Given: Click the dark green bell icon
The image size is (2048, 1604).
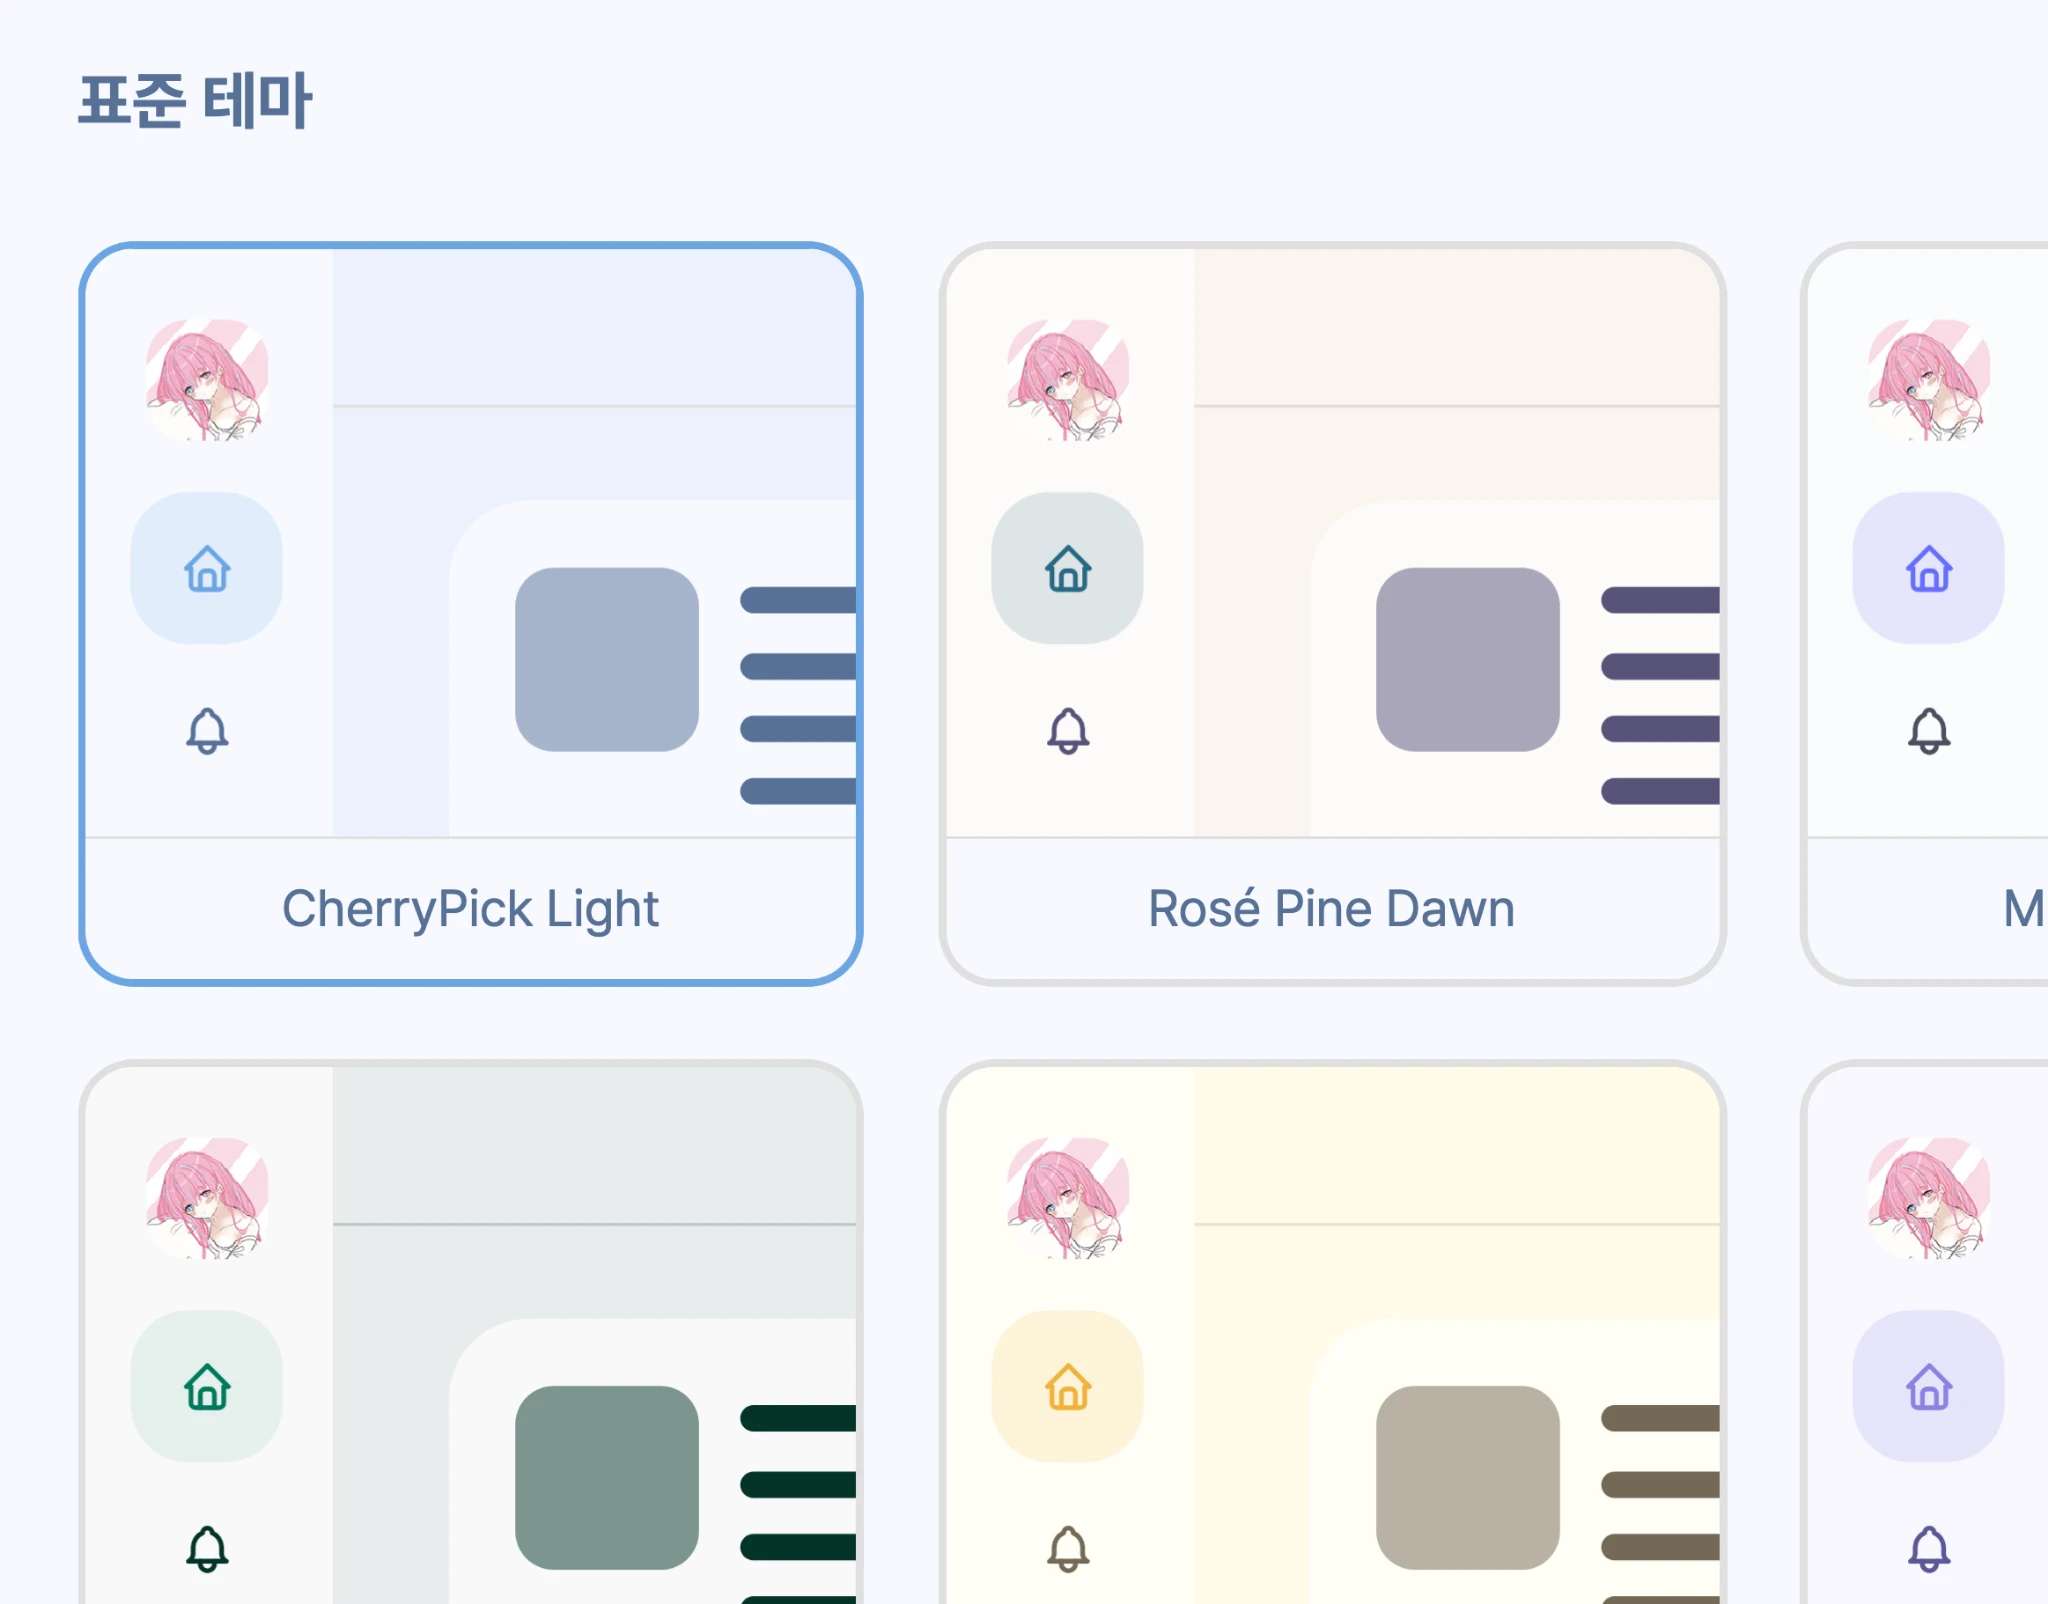Looking at the screenshot, I should [207, 1548].
